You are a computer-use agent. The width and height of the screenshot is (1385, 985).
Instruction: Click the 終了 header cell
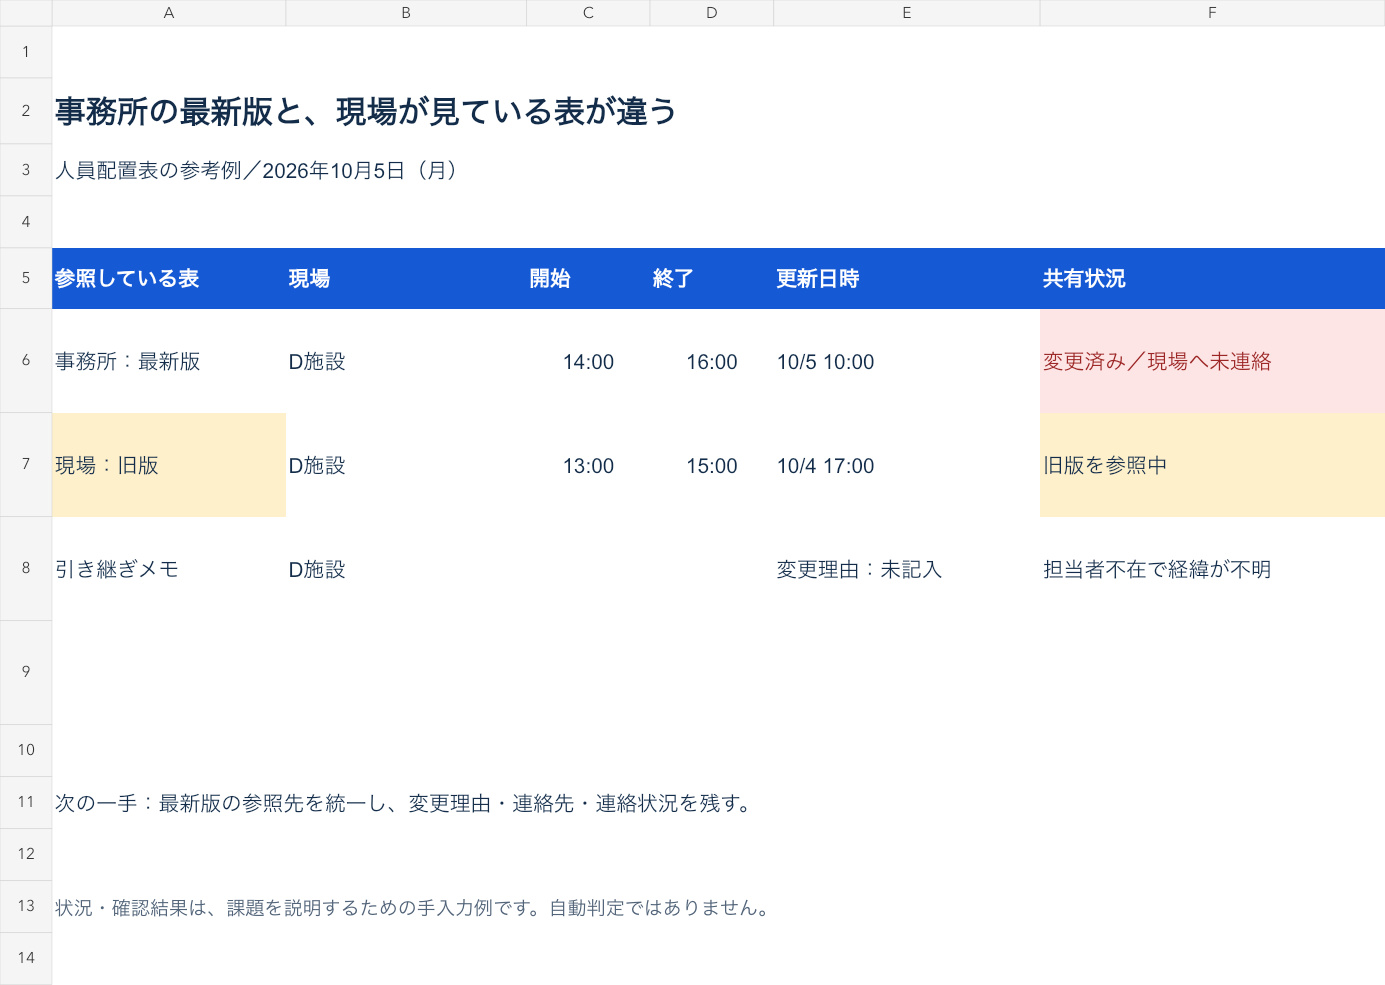coord(712,278)
